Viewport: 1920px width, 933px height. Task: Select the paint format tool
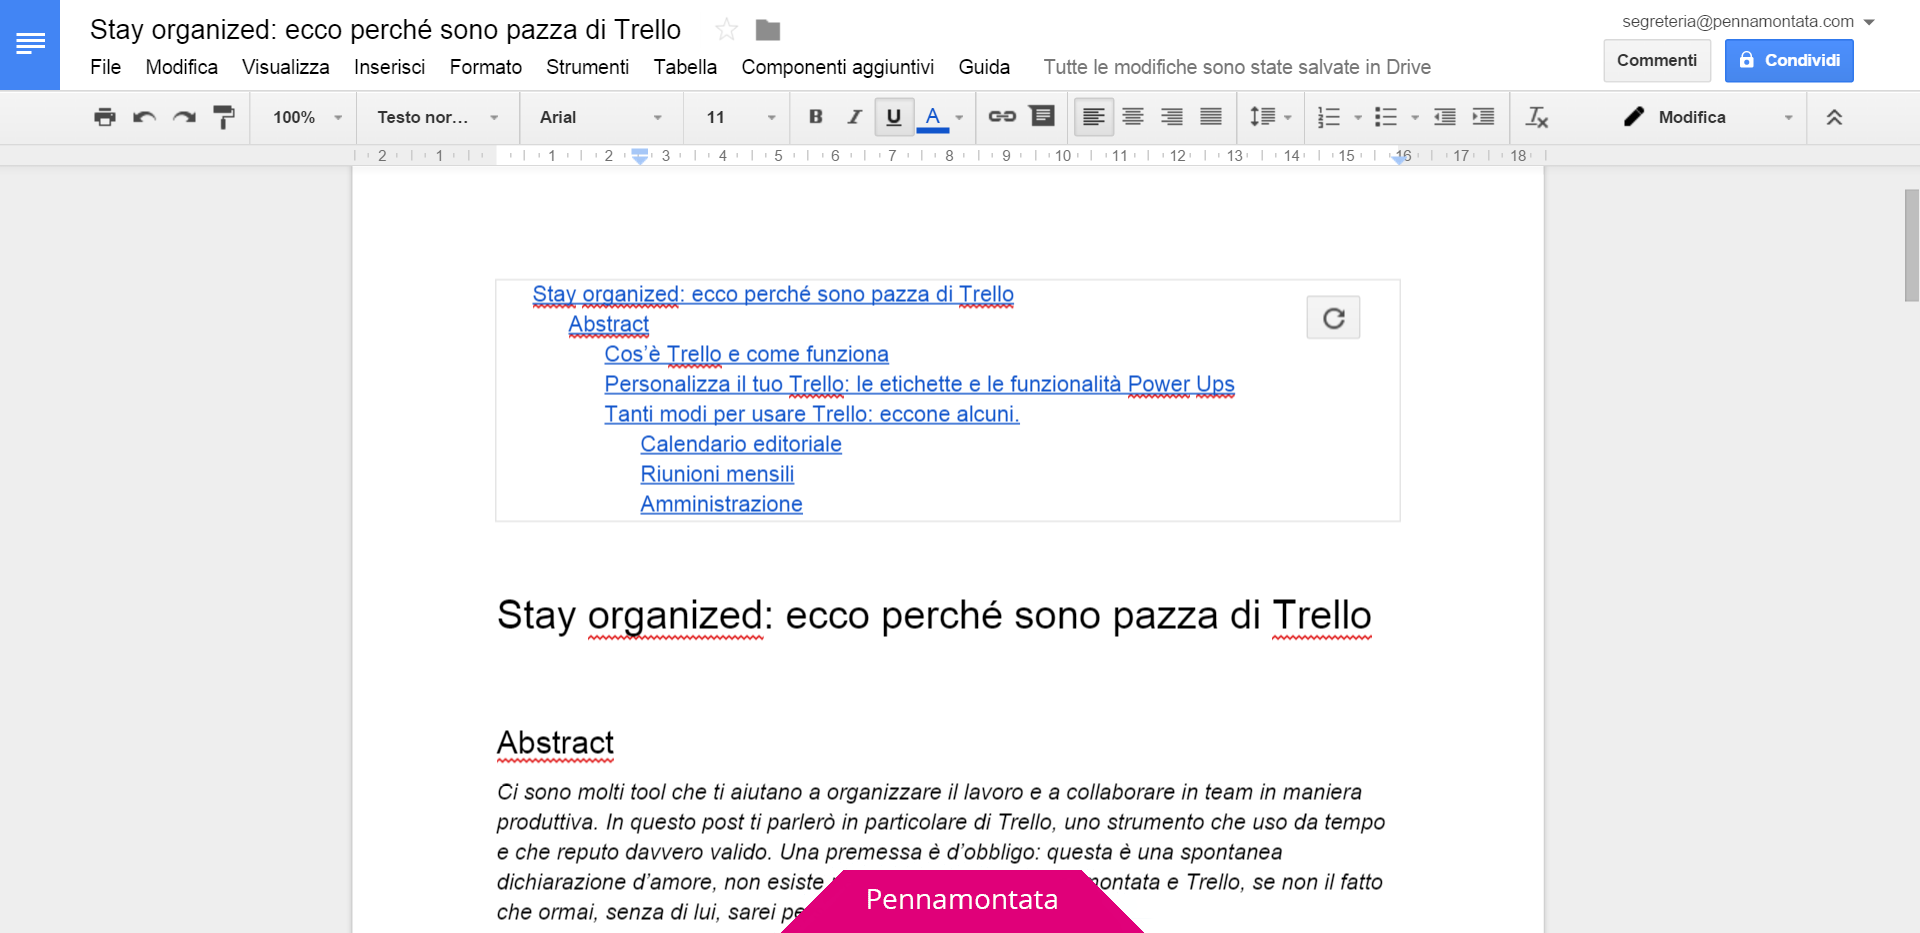coord(224,117)
